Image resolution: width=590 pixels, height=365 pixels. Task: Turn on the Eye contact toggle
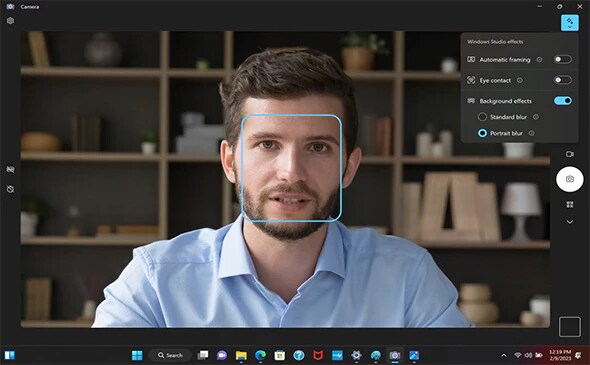563,80
